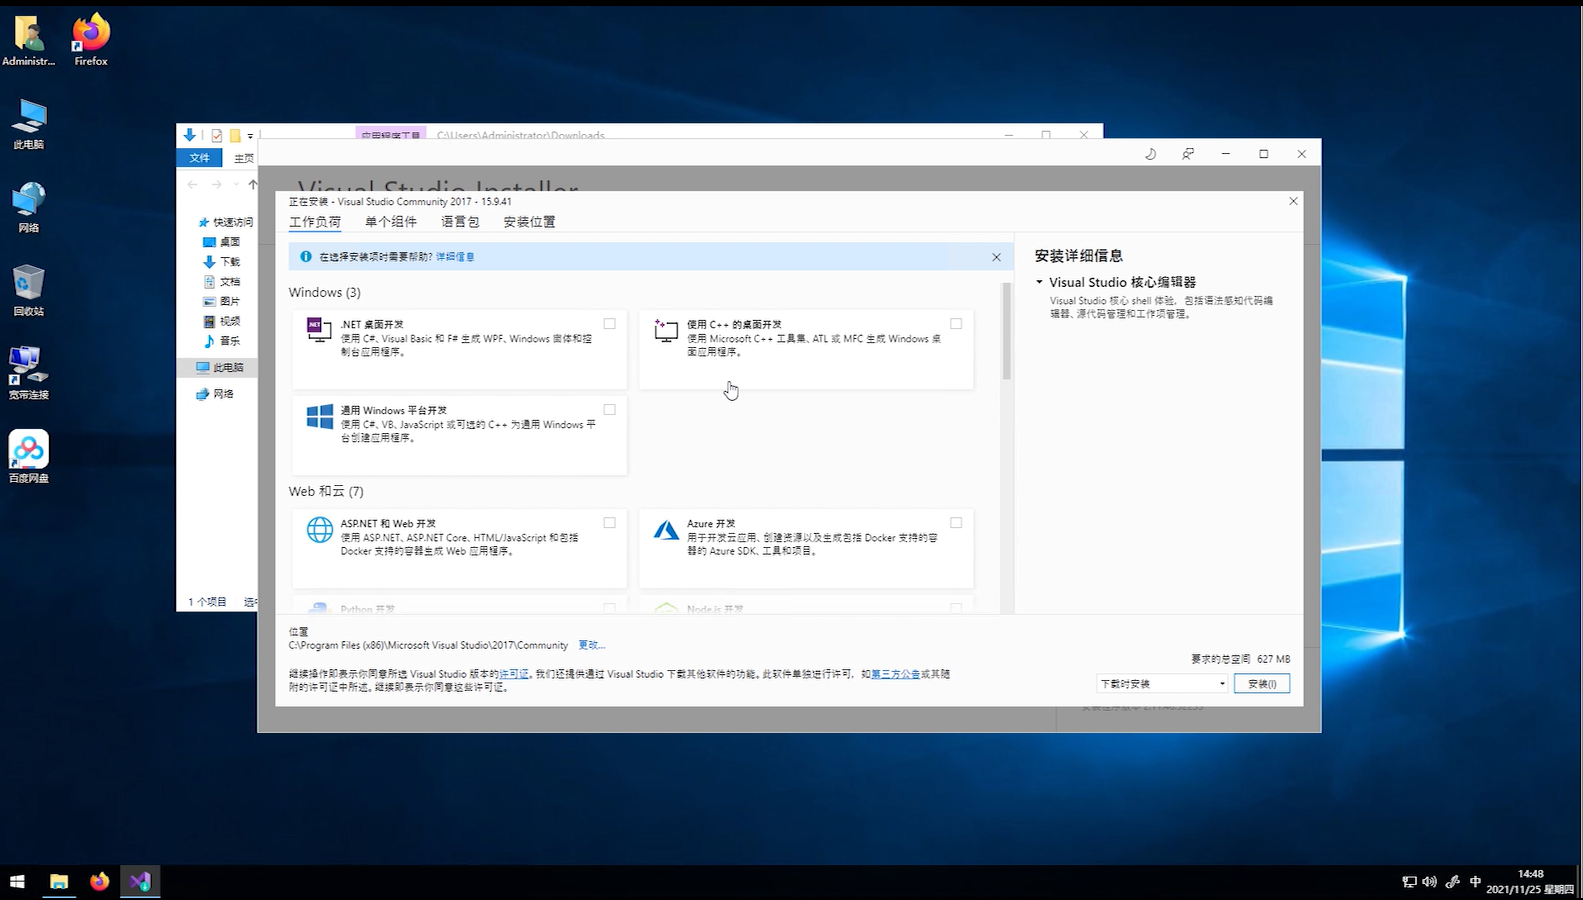Screen dimensions: 1583x900
Task: Select 网络 desktop icon
Action: coord(28,207)
